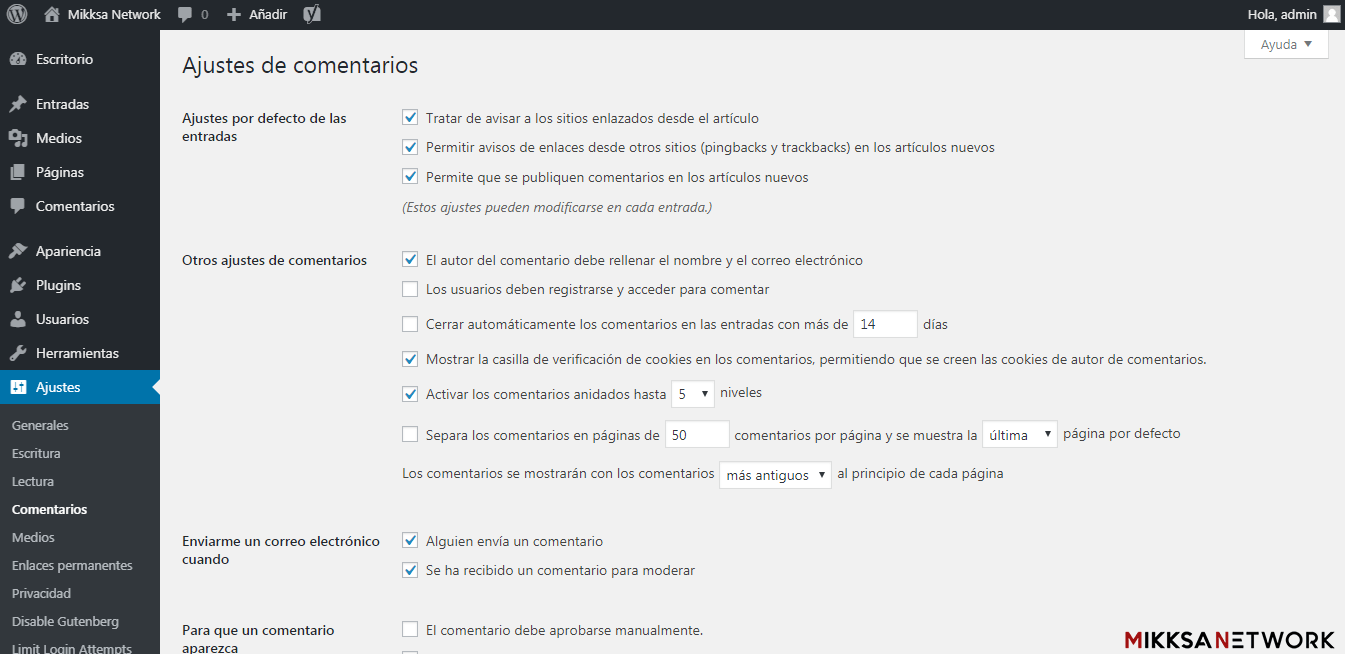Open Enlaces permanentes settings submenu

pyautogui.click(x=72, y=565)
